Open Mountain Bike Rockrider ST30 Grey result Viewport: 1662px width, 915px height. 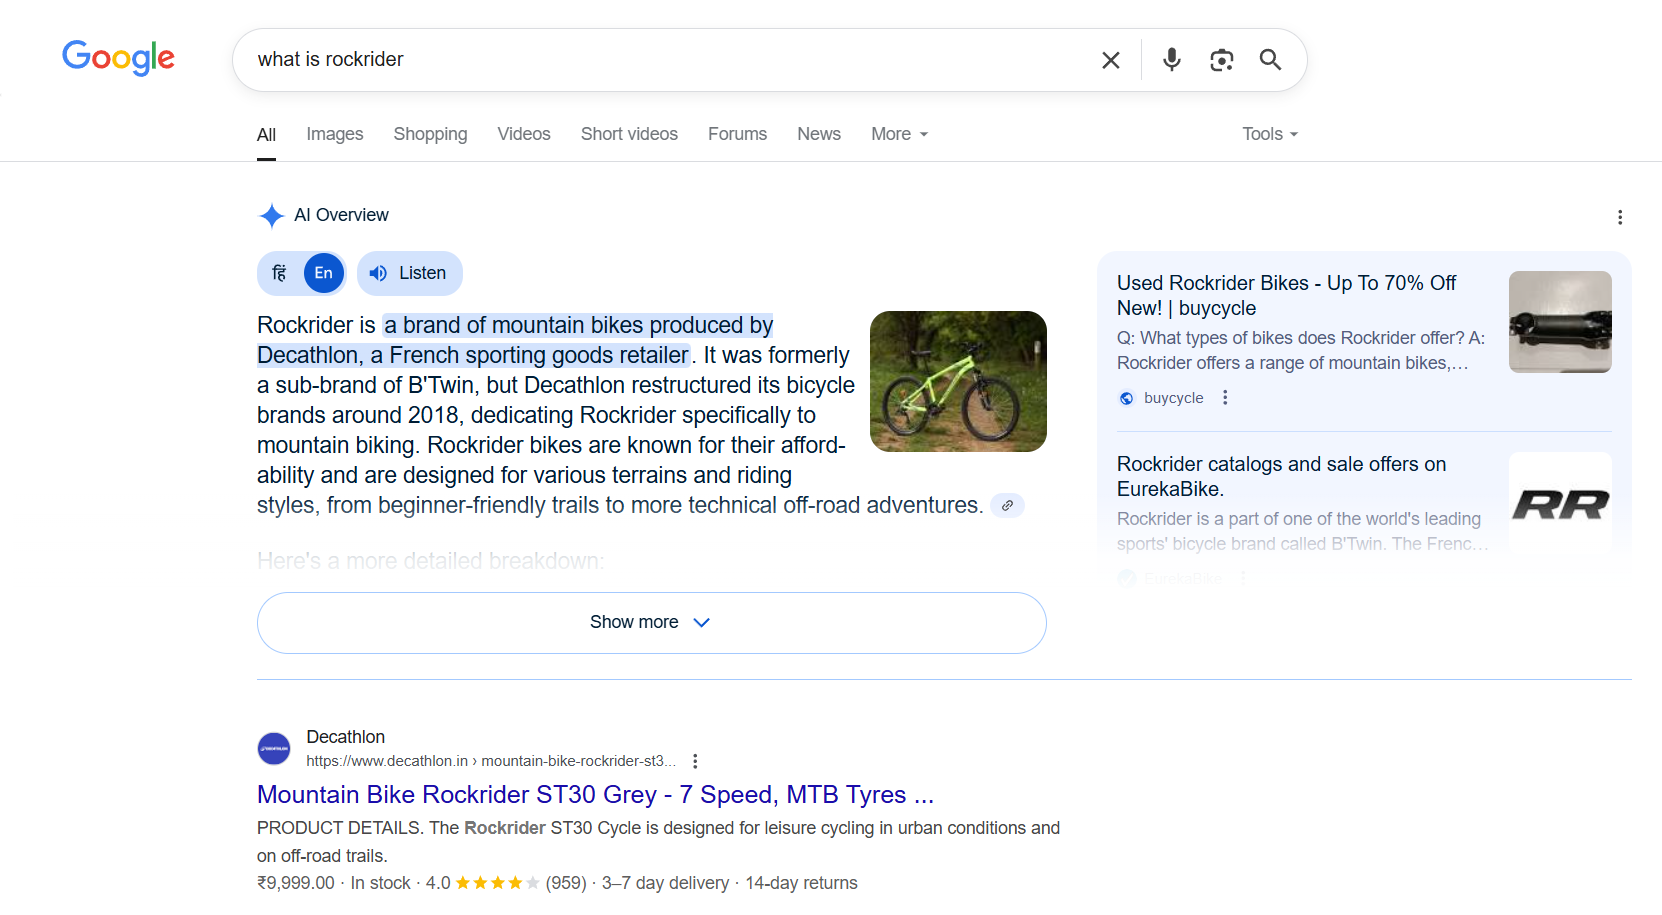595,794
